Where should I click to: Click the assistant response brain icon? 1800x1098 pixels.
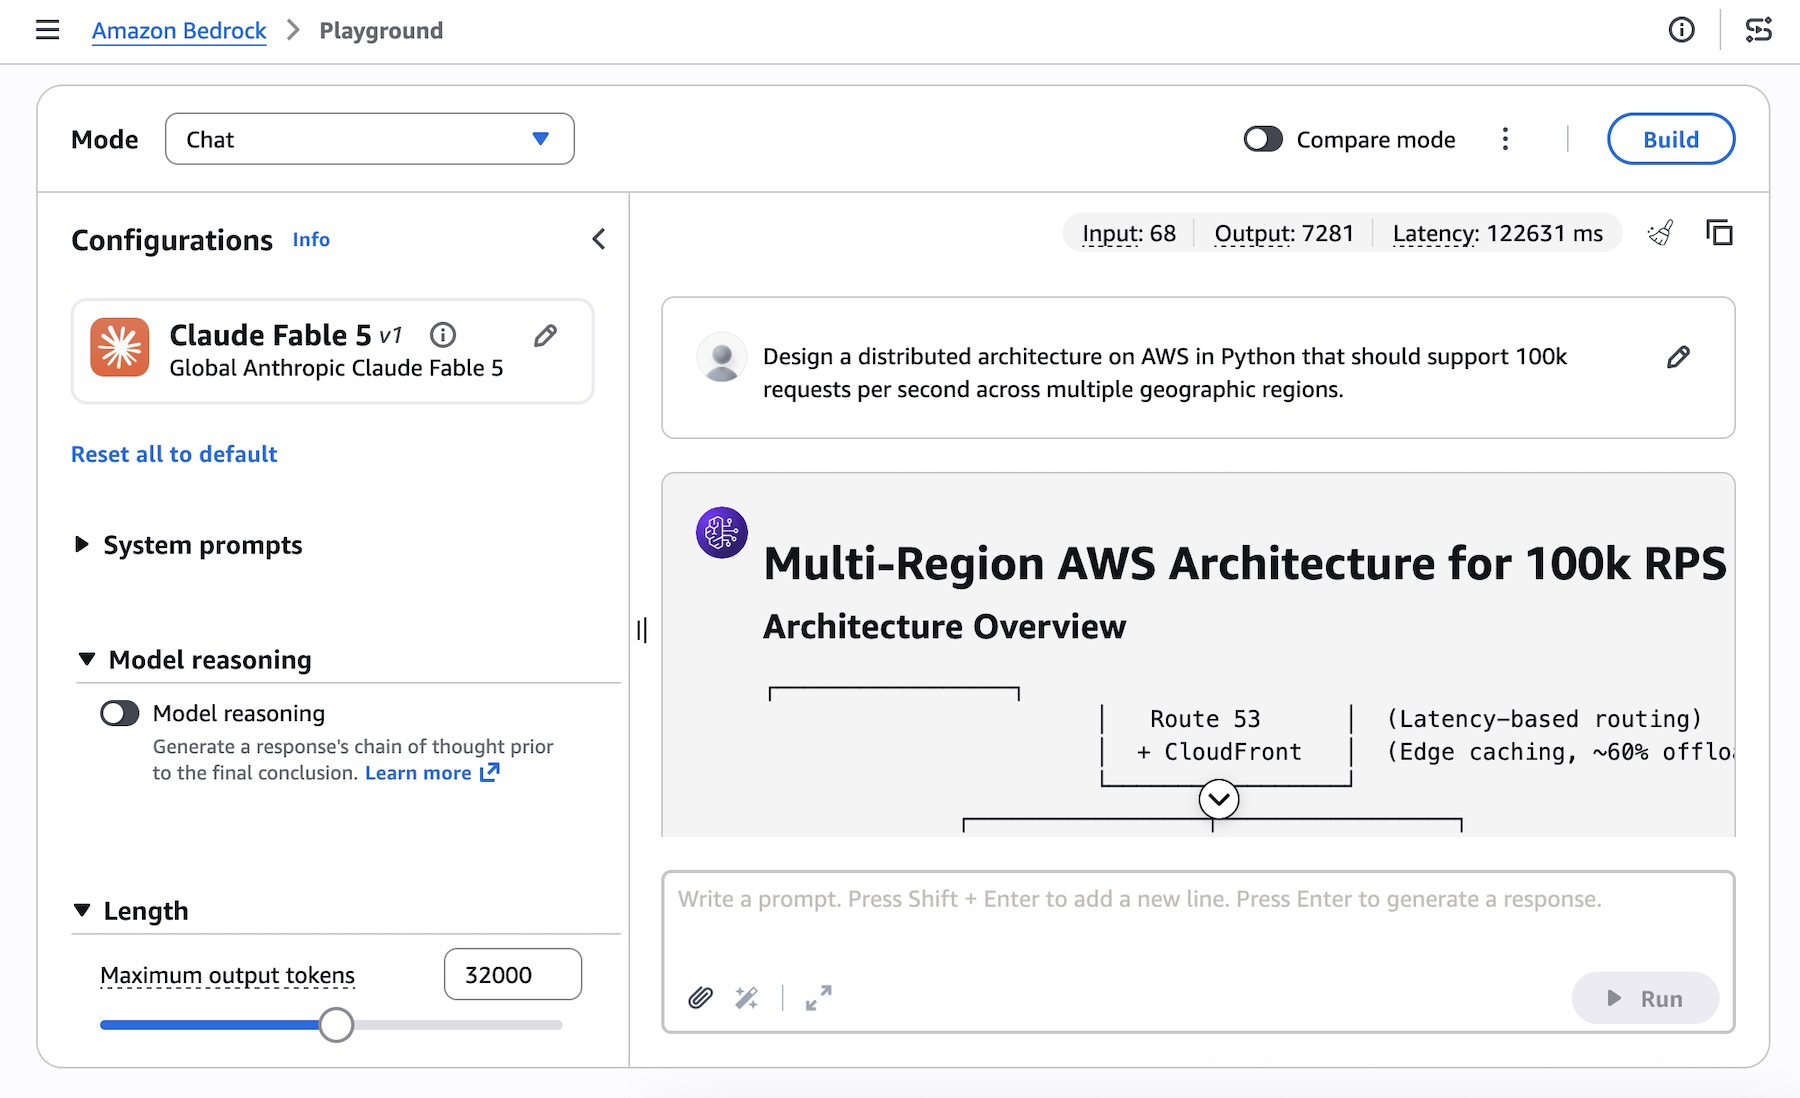tap(722, 532)
